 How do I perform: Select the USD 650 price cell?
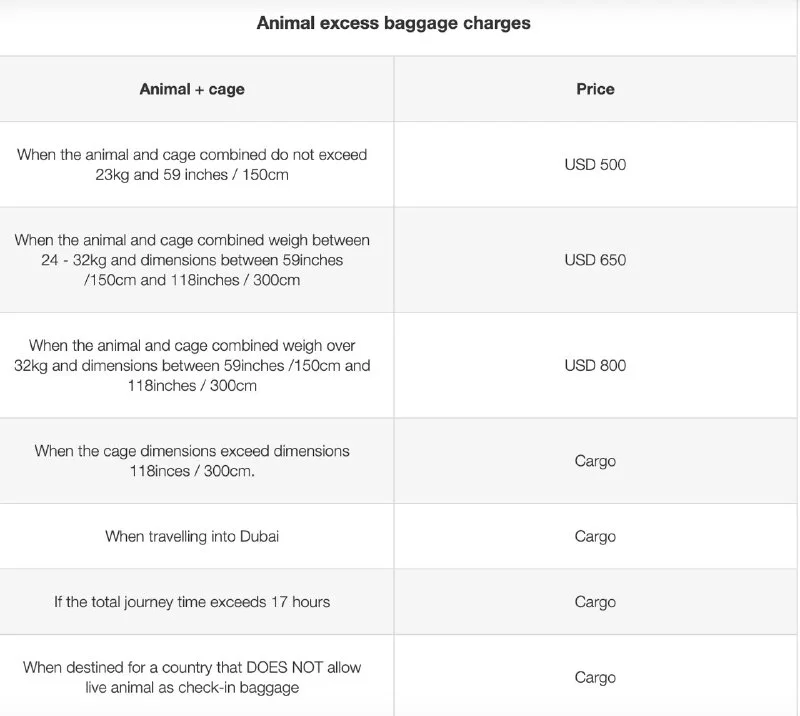point(595,260)
